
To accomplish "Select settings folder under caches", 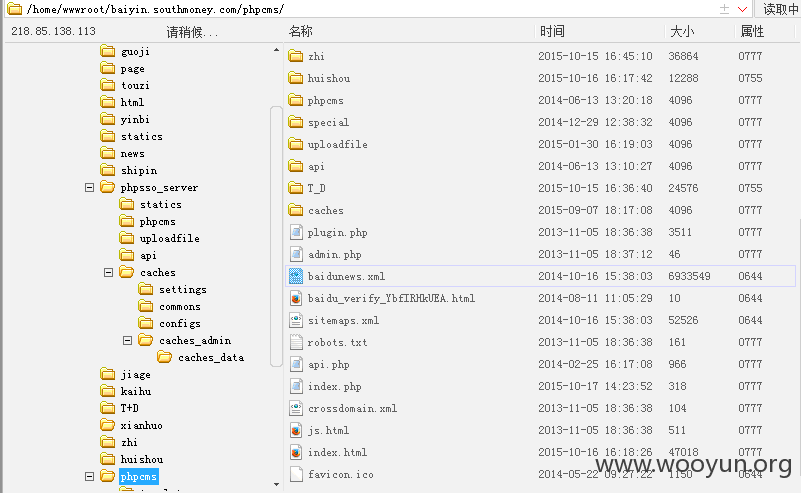I will [x=182, y=290].
